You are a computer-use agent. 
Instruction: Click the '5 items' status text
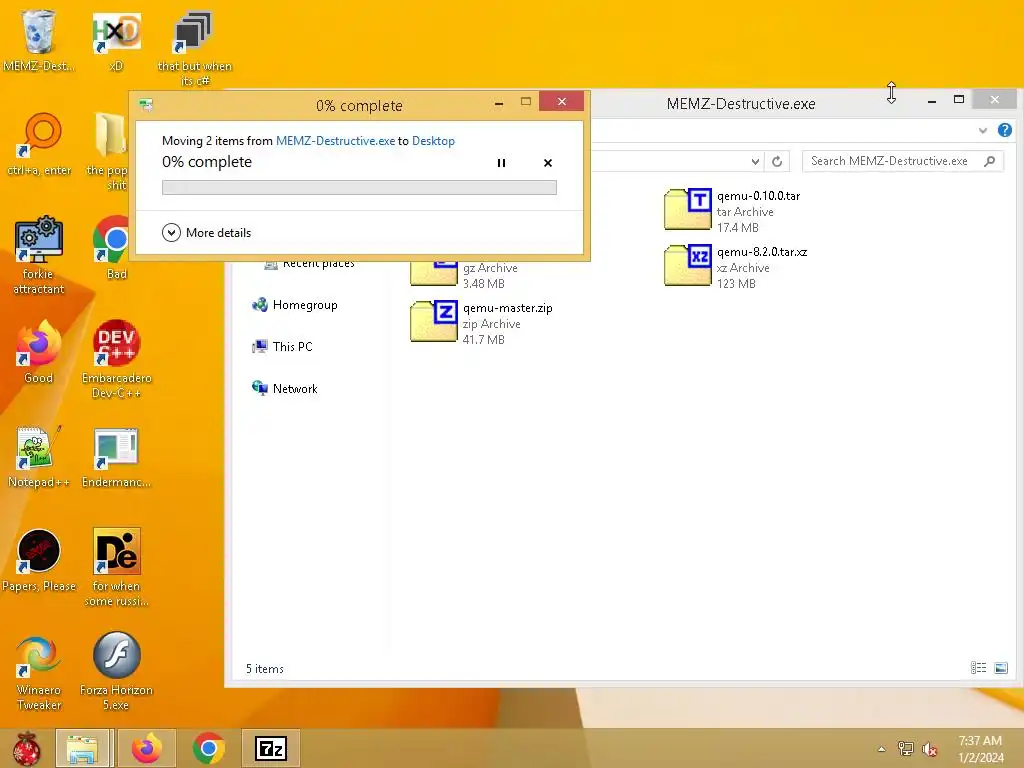pos(264,669)
